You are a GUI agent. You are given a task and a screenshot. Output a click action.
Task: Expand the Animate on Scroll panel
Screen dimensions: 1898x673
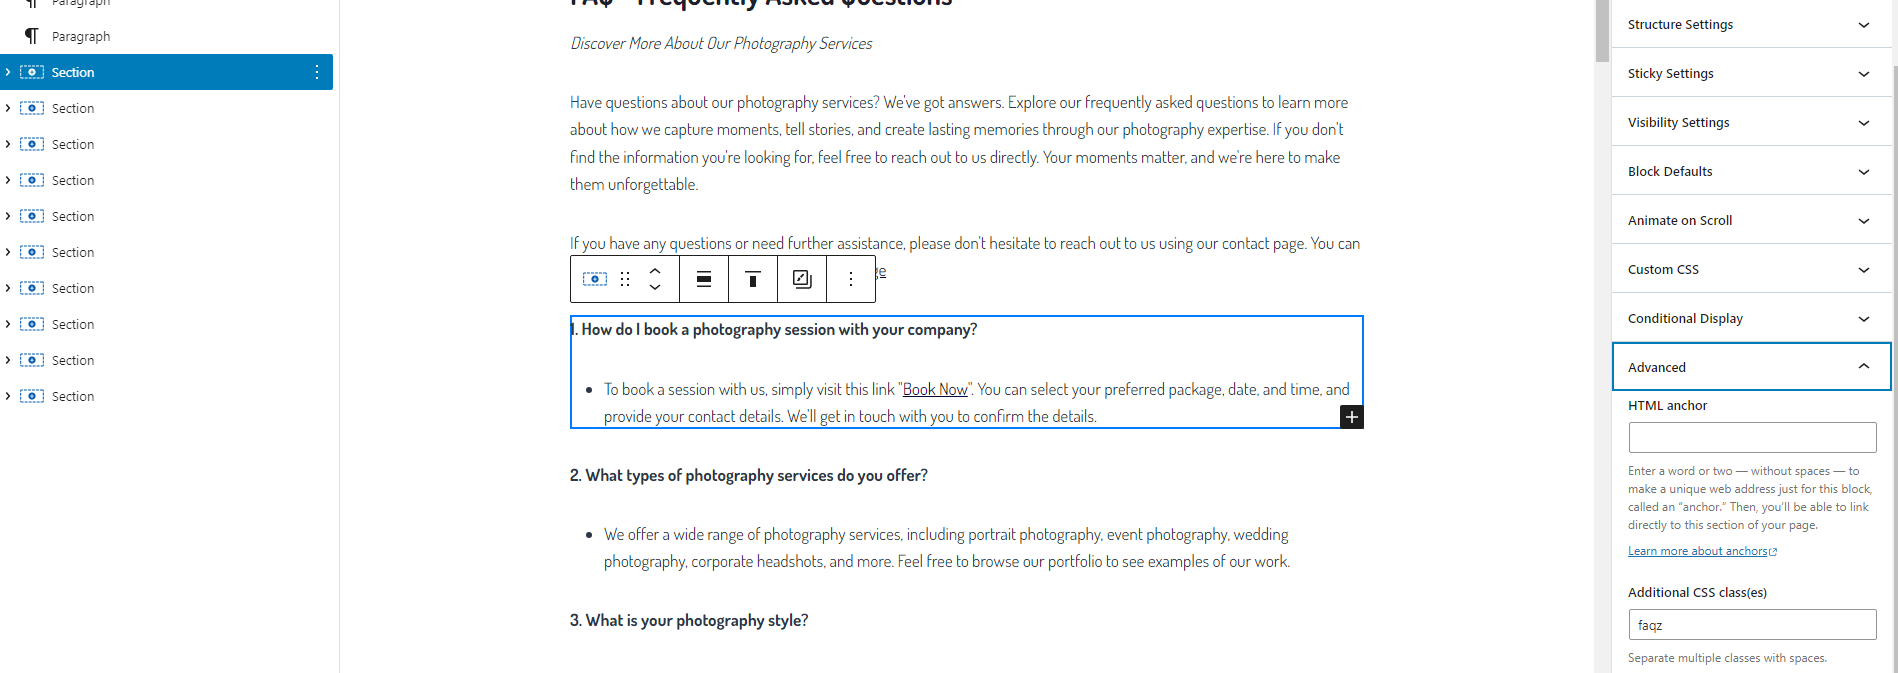tap(1751, 220)
